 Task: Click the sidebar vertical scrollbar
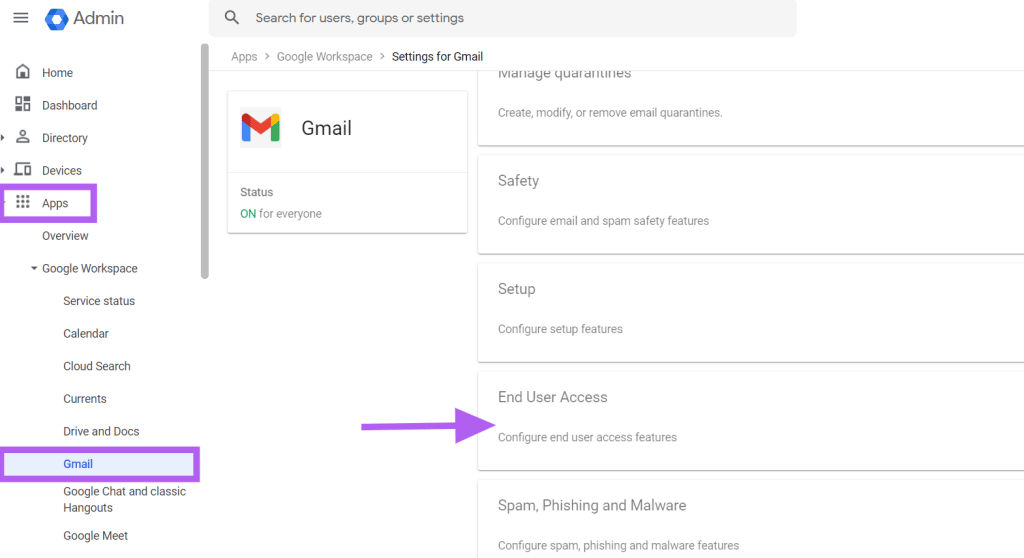(204, 161)
